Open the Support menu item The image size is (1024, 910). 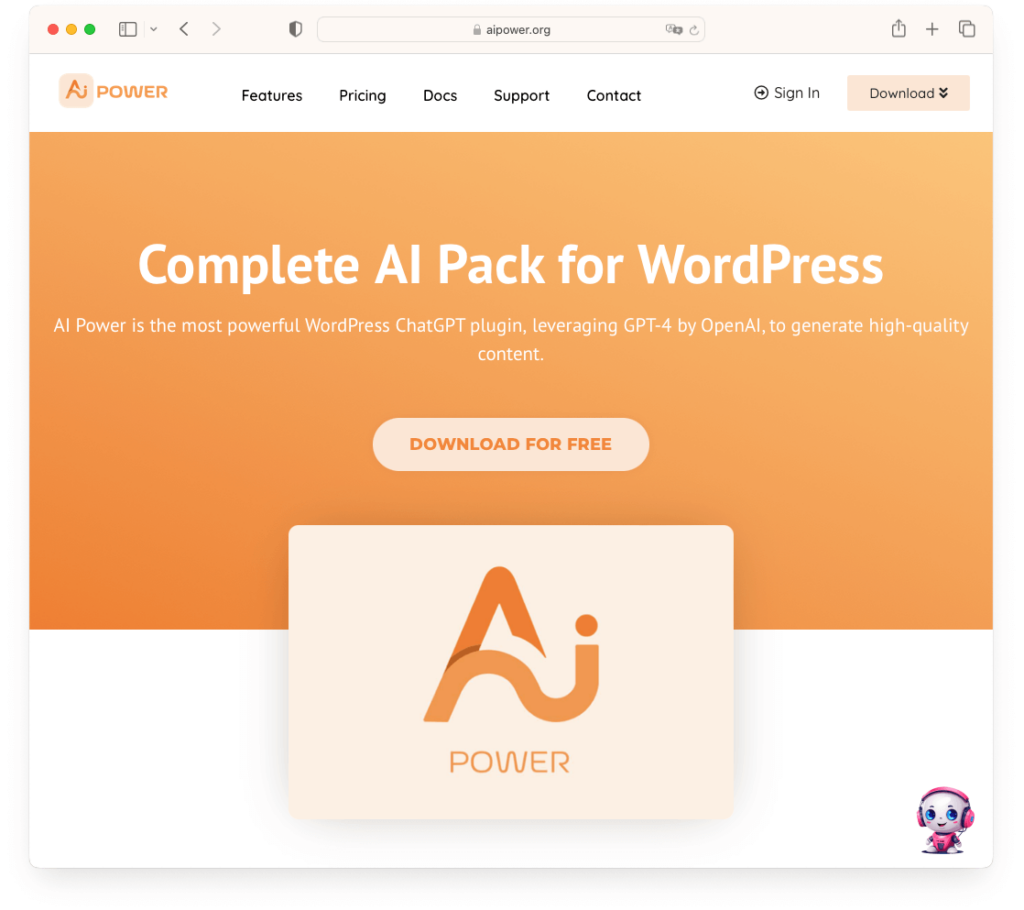click(521, 95)
